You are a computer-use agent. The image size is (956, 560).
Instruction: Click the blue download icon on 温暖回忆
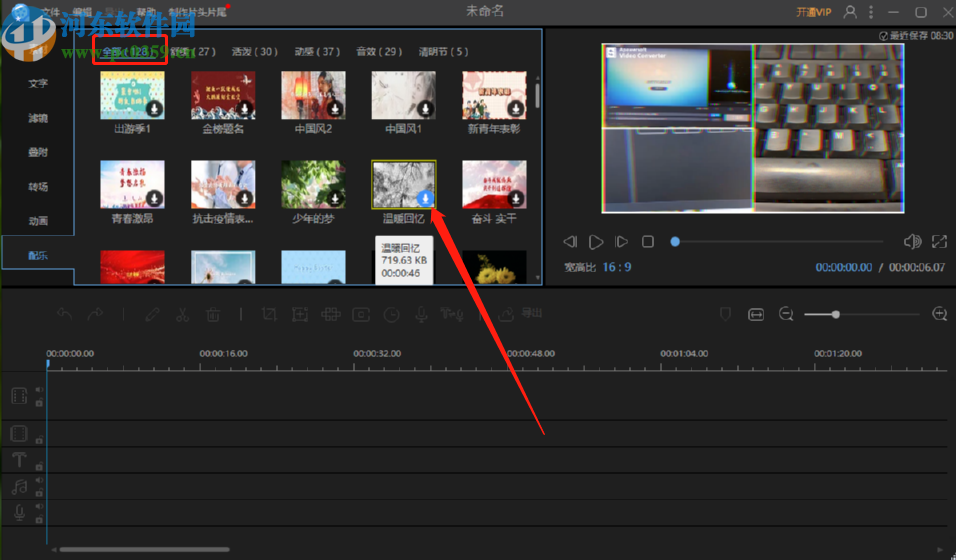426,198
